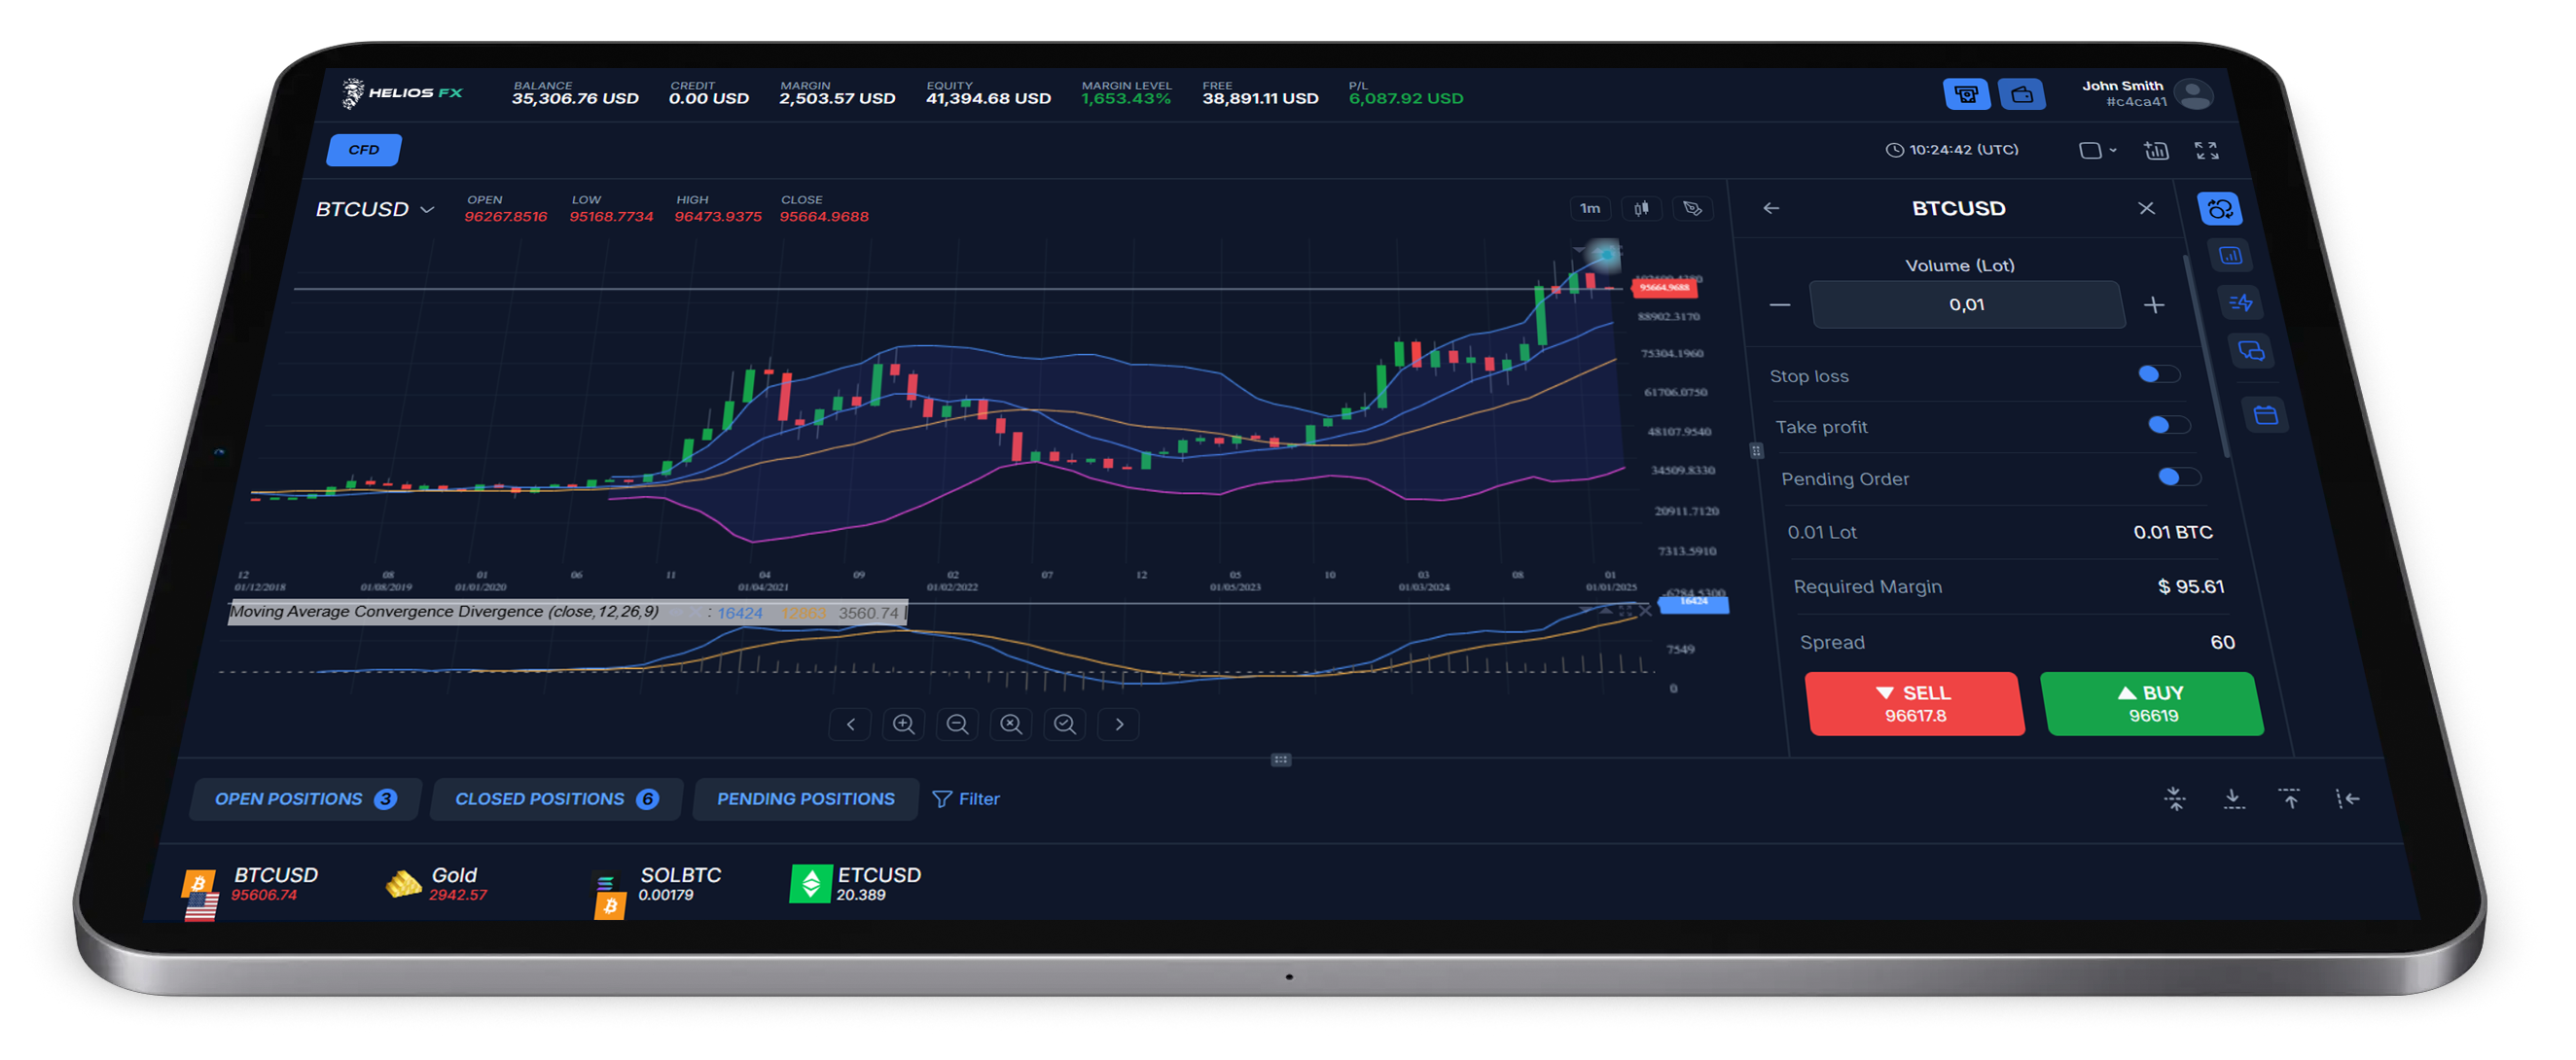Click the Spread value 60

click(x=2222, y=642)
